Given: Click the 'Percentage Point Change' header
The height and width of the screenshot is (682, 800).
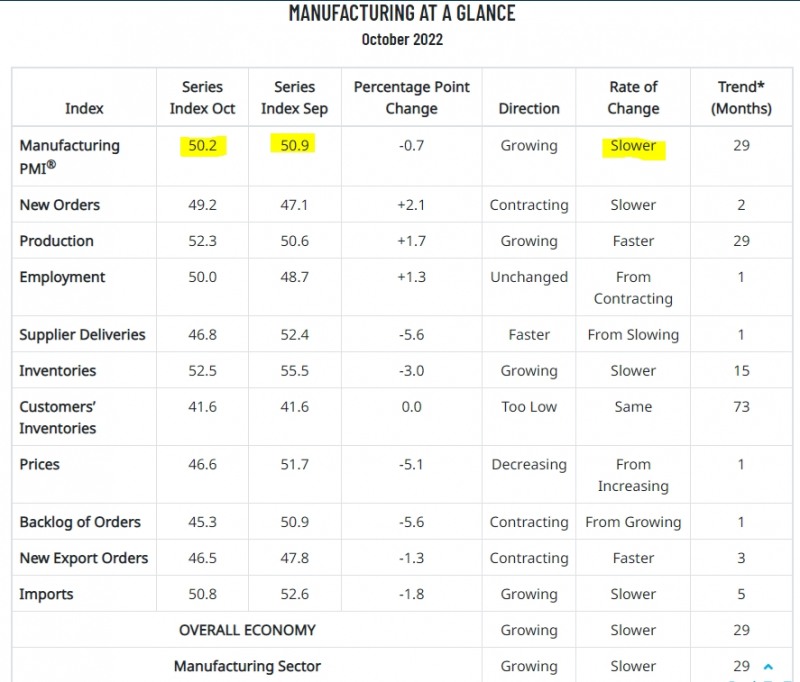Looking at the screenshot, I should (412, 97).
